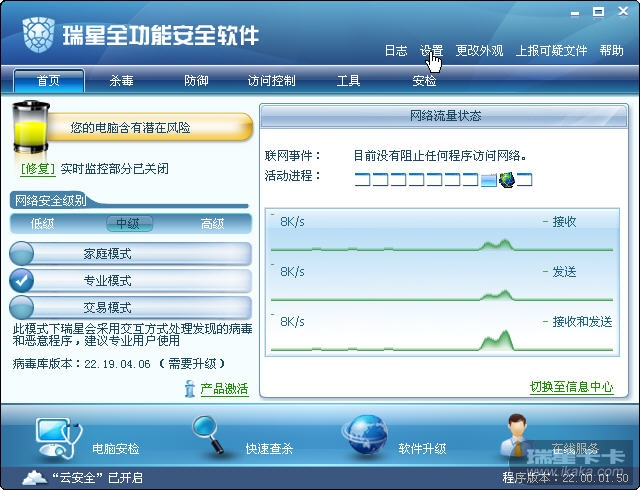Viewport: 640px width, 490px height.
Task: Click the yellow battery risk status icon
Action: pyautogui.click(x=31, y=127)
